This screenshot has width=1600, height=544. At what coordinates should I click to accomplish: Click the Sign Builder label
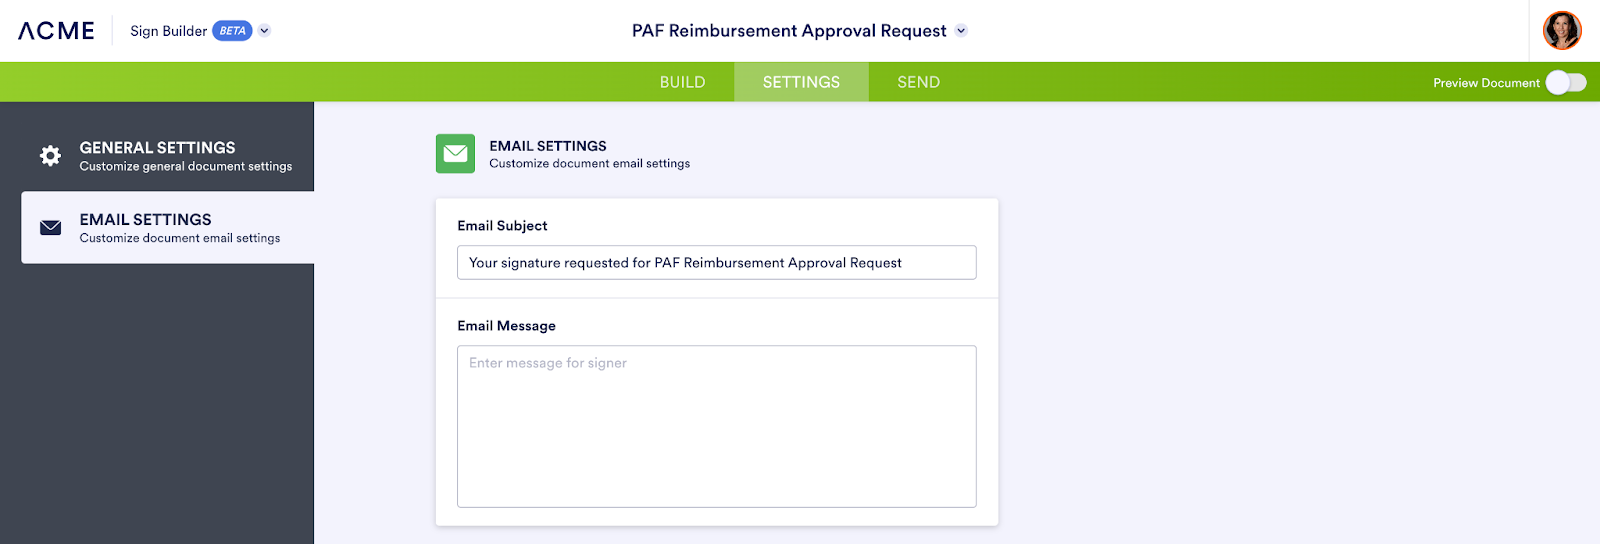168,31
